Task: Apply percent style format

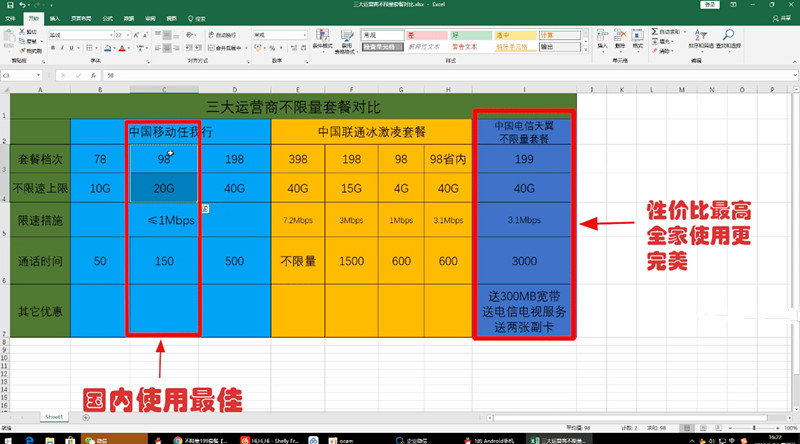Action: point(272,48)
